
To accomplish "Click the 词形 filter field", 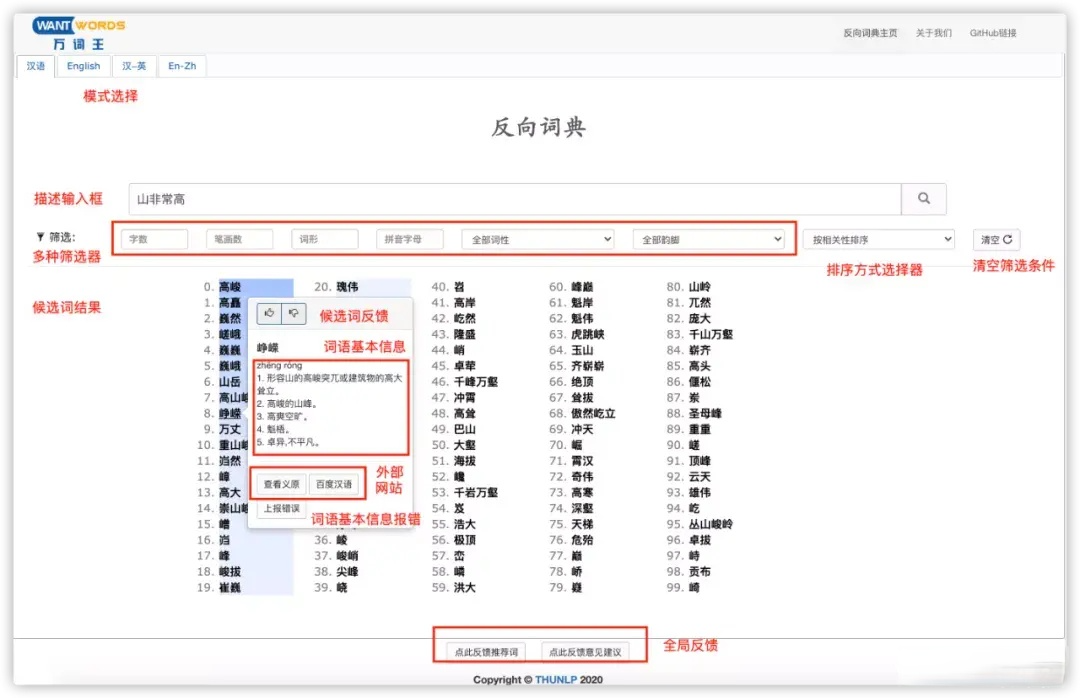I will [324, 239].
